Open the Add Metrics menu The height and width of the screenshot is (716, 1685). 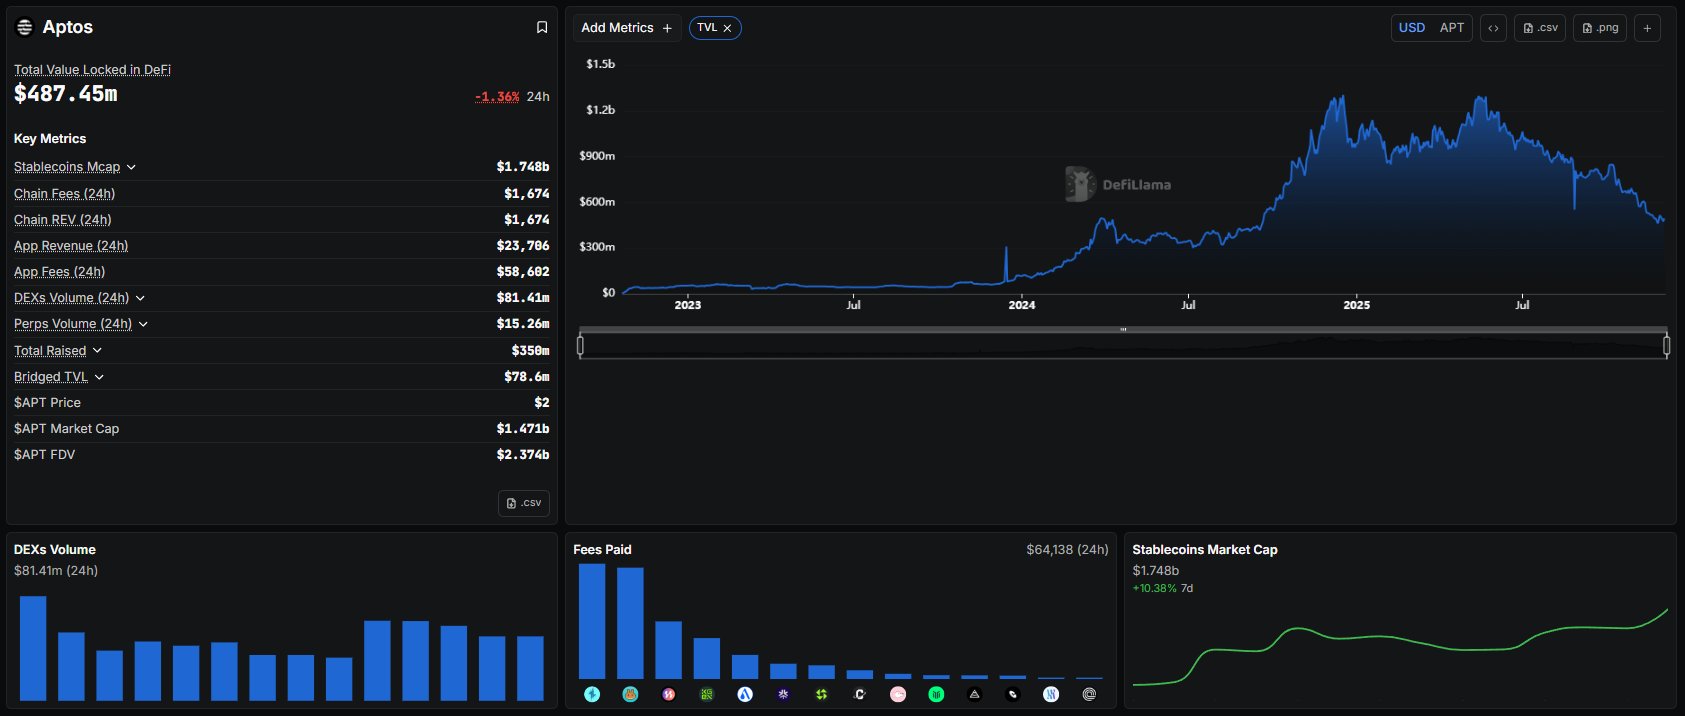pyautogui.click(x=626, y=28)
